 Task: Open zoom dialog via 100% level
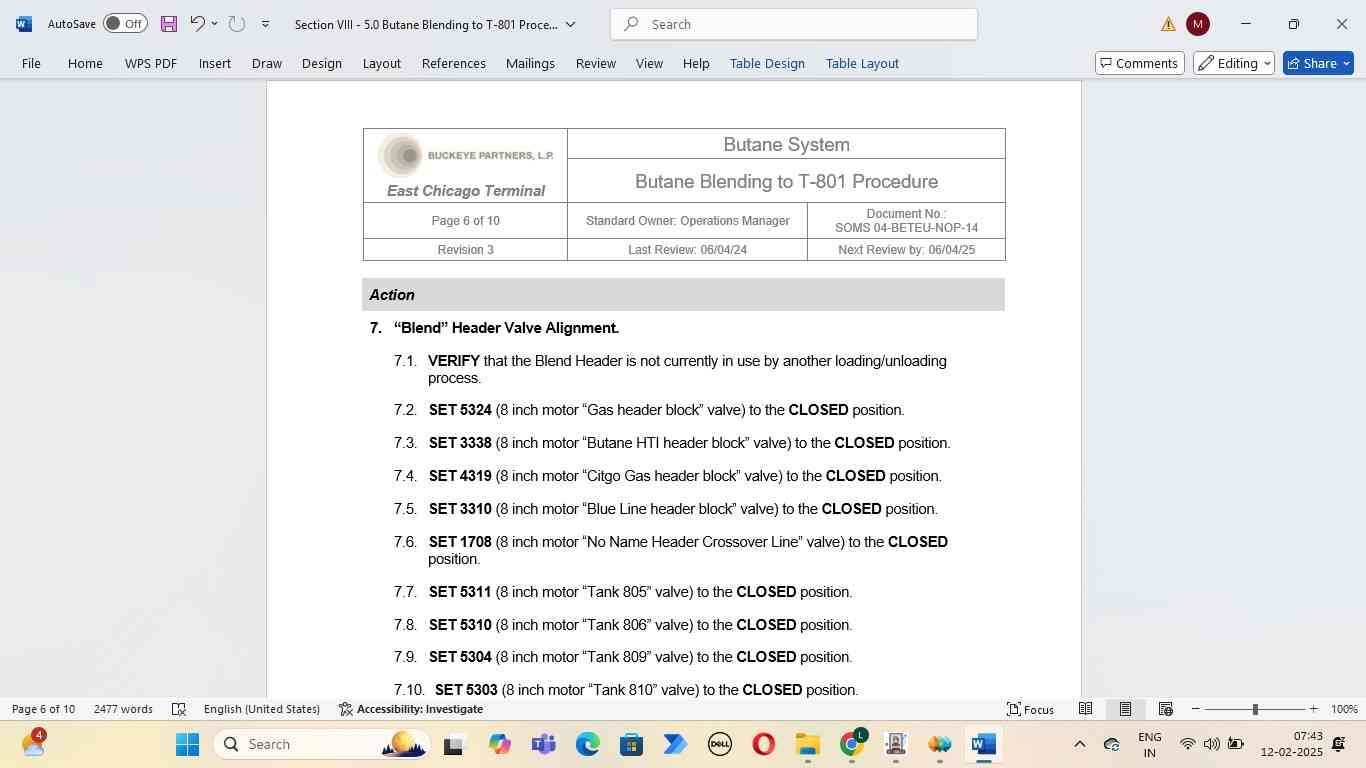[1344, 709]
